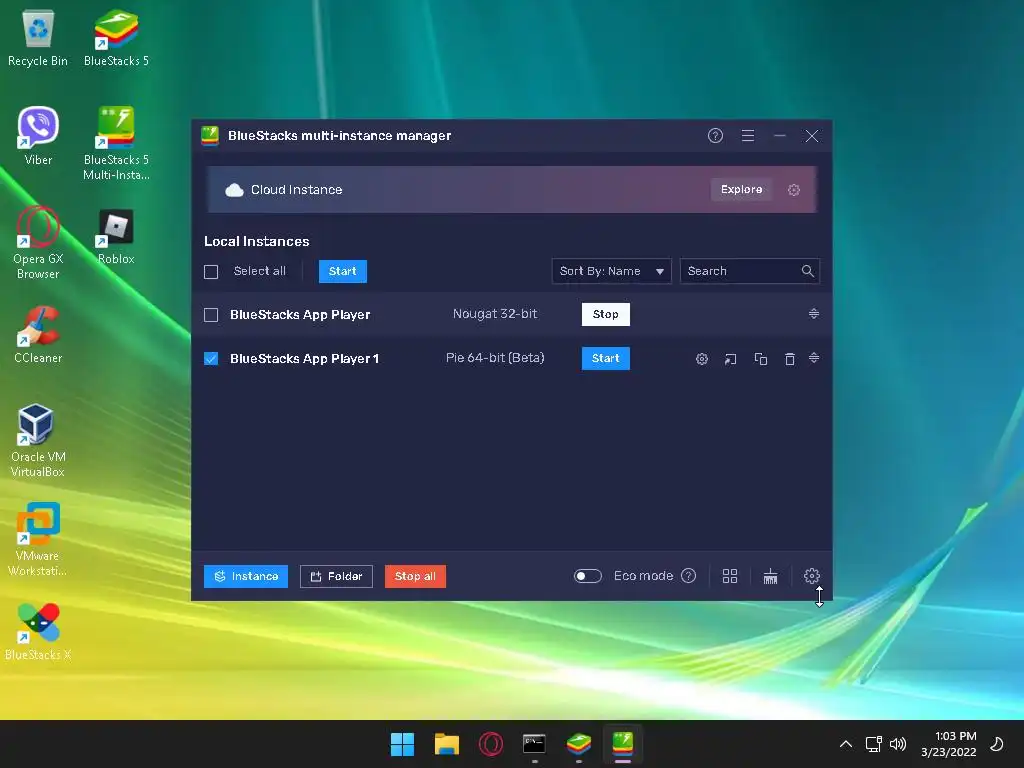Open the help icon in the manager title bar
This screenshot has width=1024, height=768.
715,136
